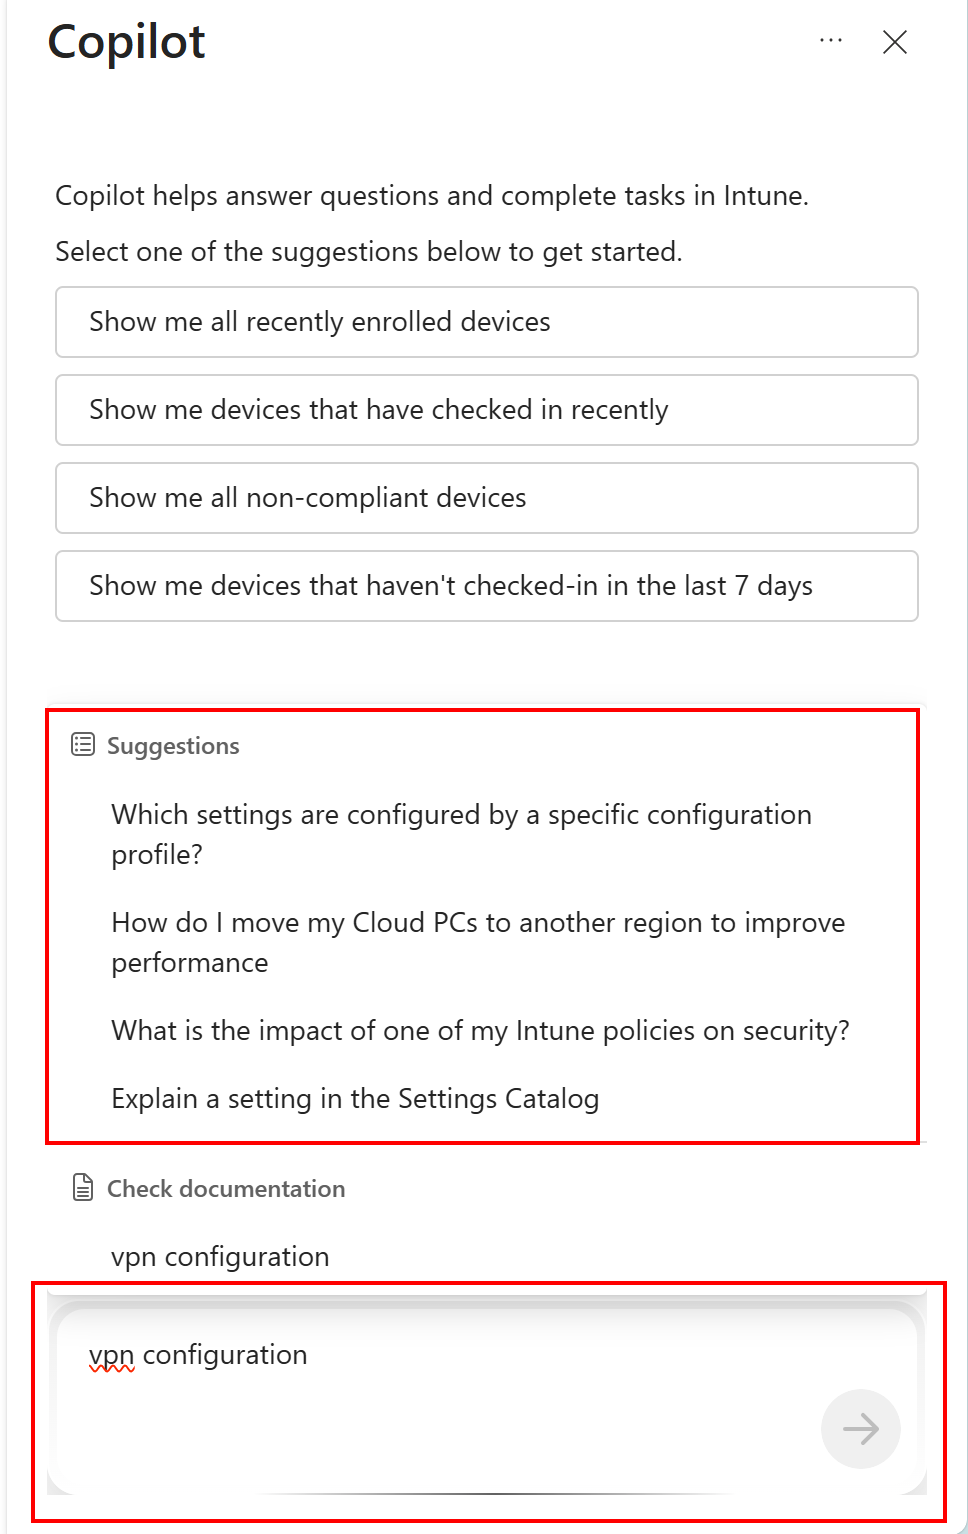Choose 'Which settings are configured by a specific configuration profile?'
This screenshot has width=968, height=1534.
[460, 834]
